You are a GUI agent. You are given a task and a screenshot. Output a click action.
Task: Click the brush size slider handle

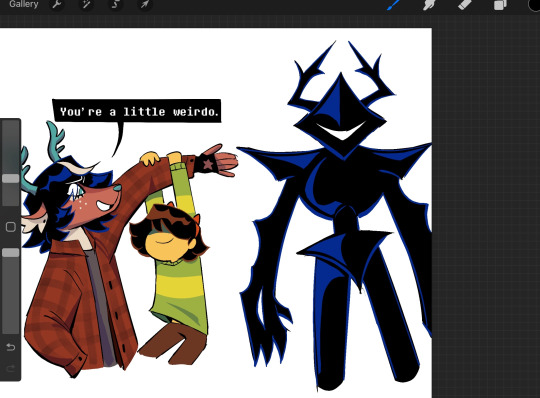pyautogui.click(x=11, y=178)
